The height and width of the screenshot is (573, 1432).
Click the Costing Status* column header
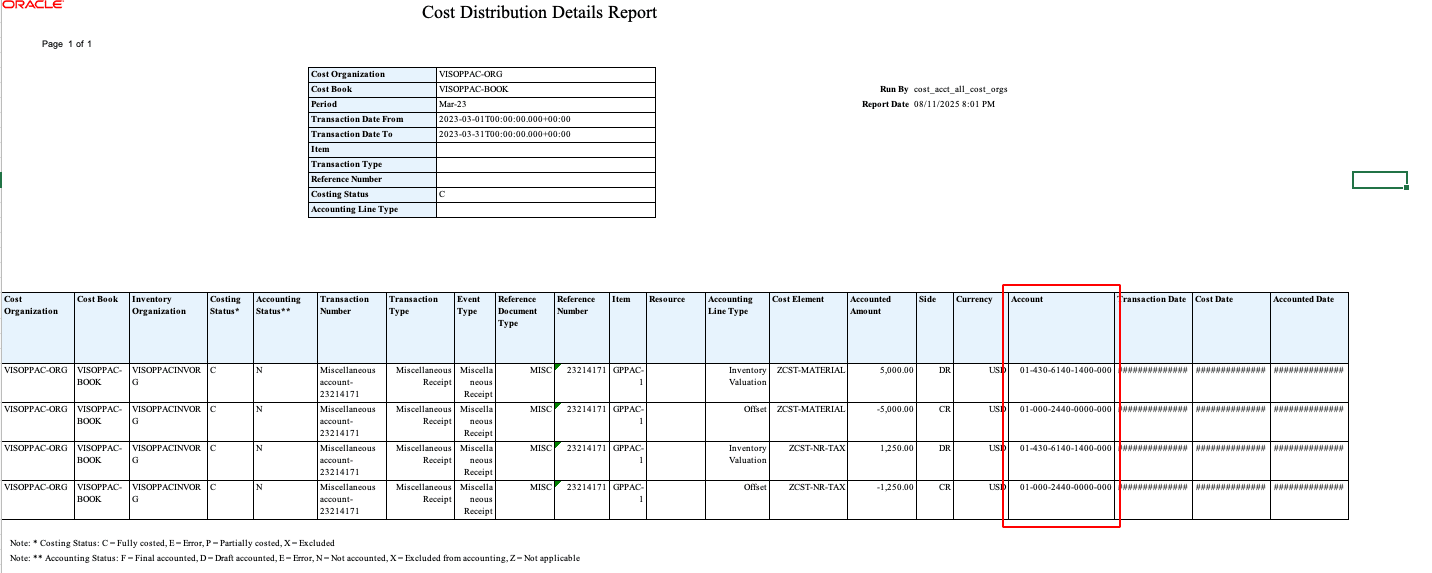point(230,327)
